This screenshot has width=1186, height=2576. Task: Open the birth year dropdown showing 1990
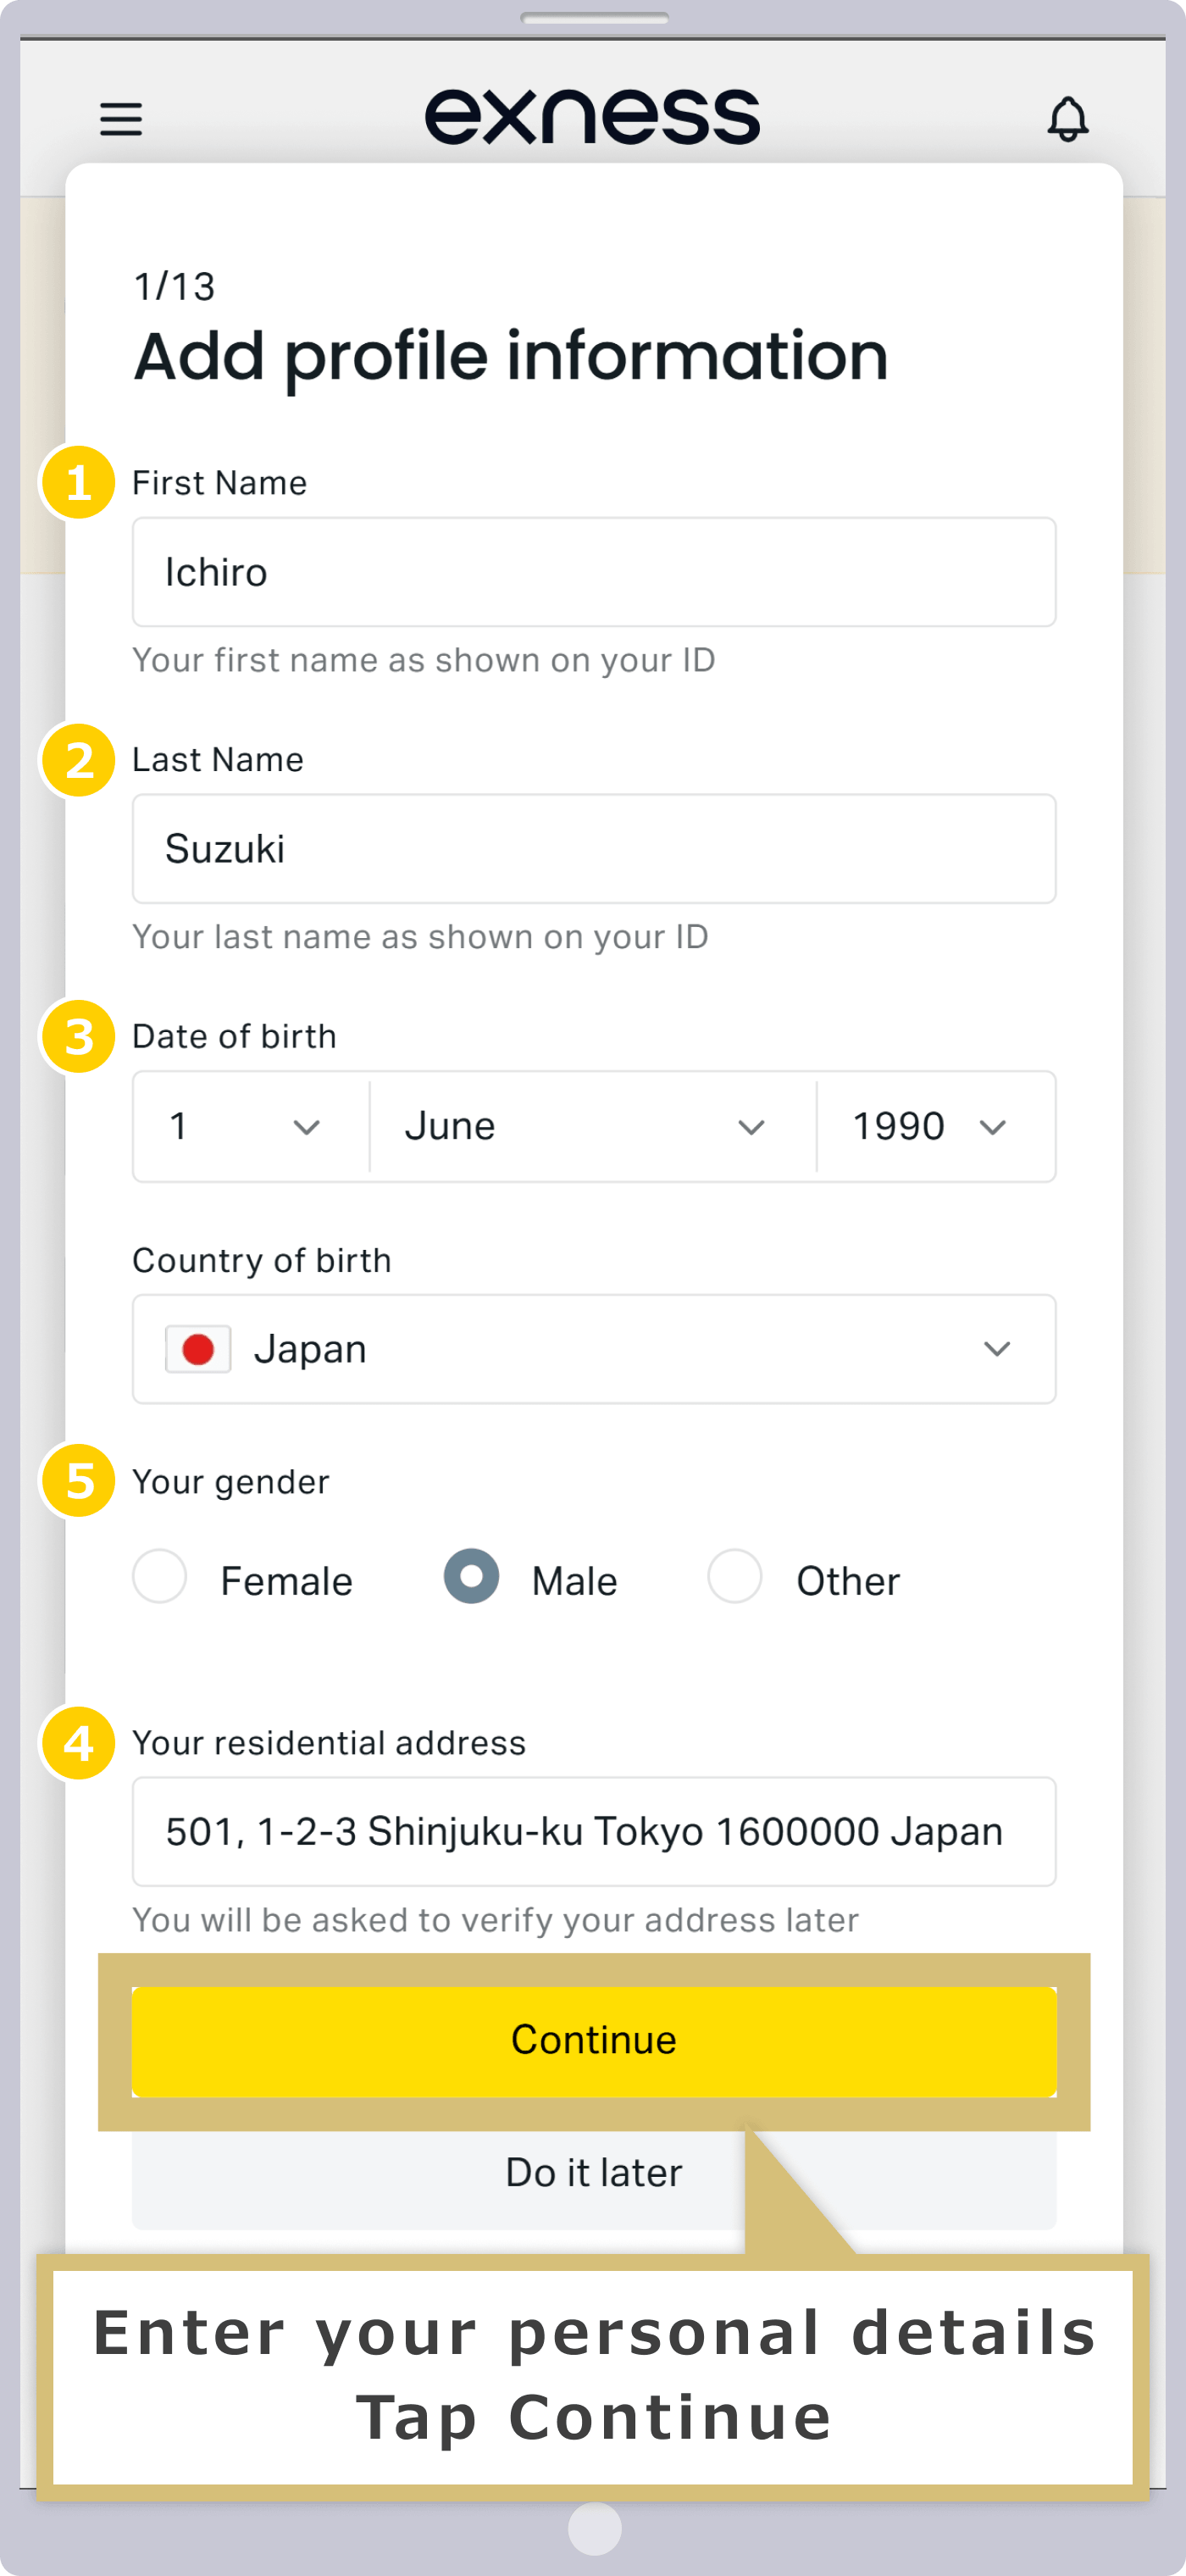pyautogui.click(x=936, y=1127)
